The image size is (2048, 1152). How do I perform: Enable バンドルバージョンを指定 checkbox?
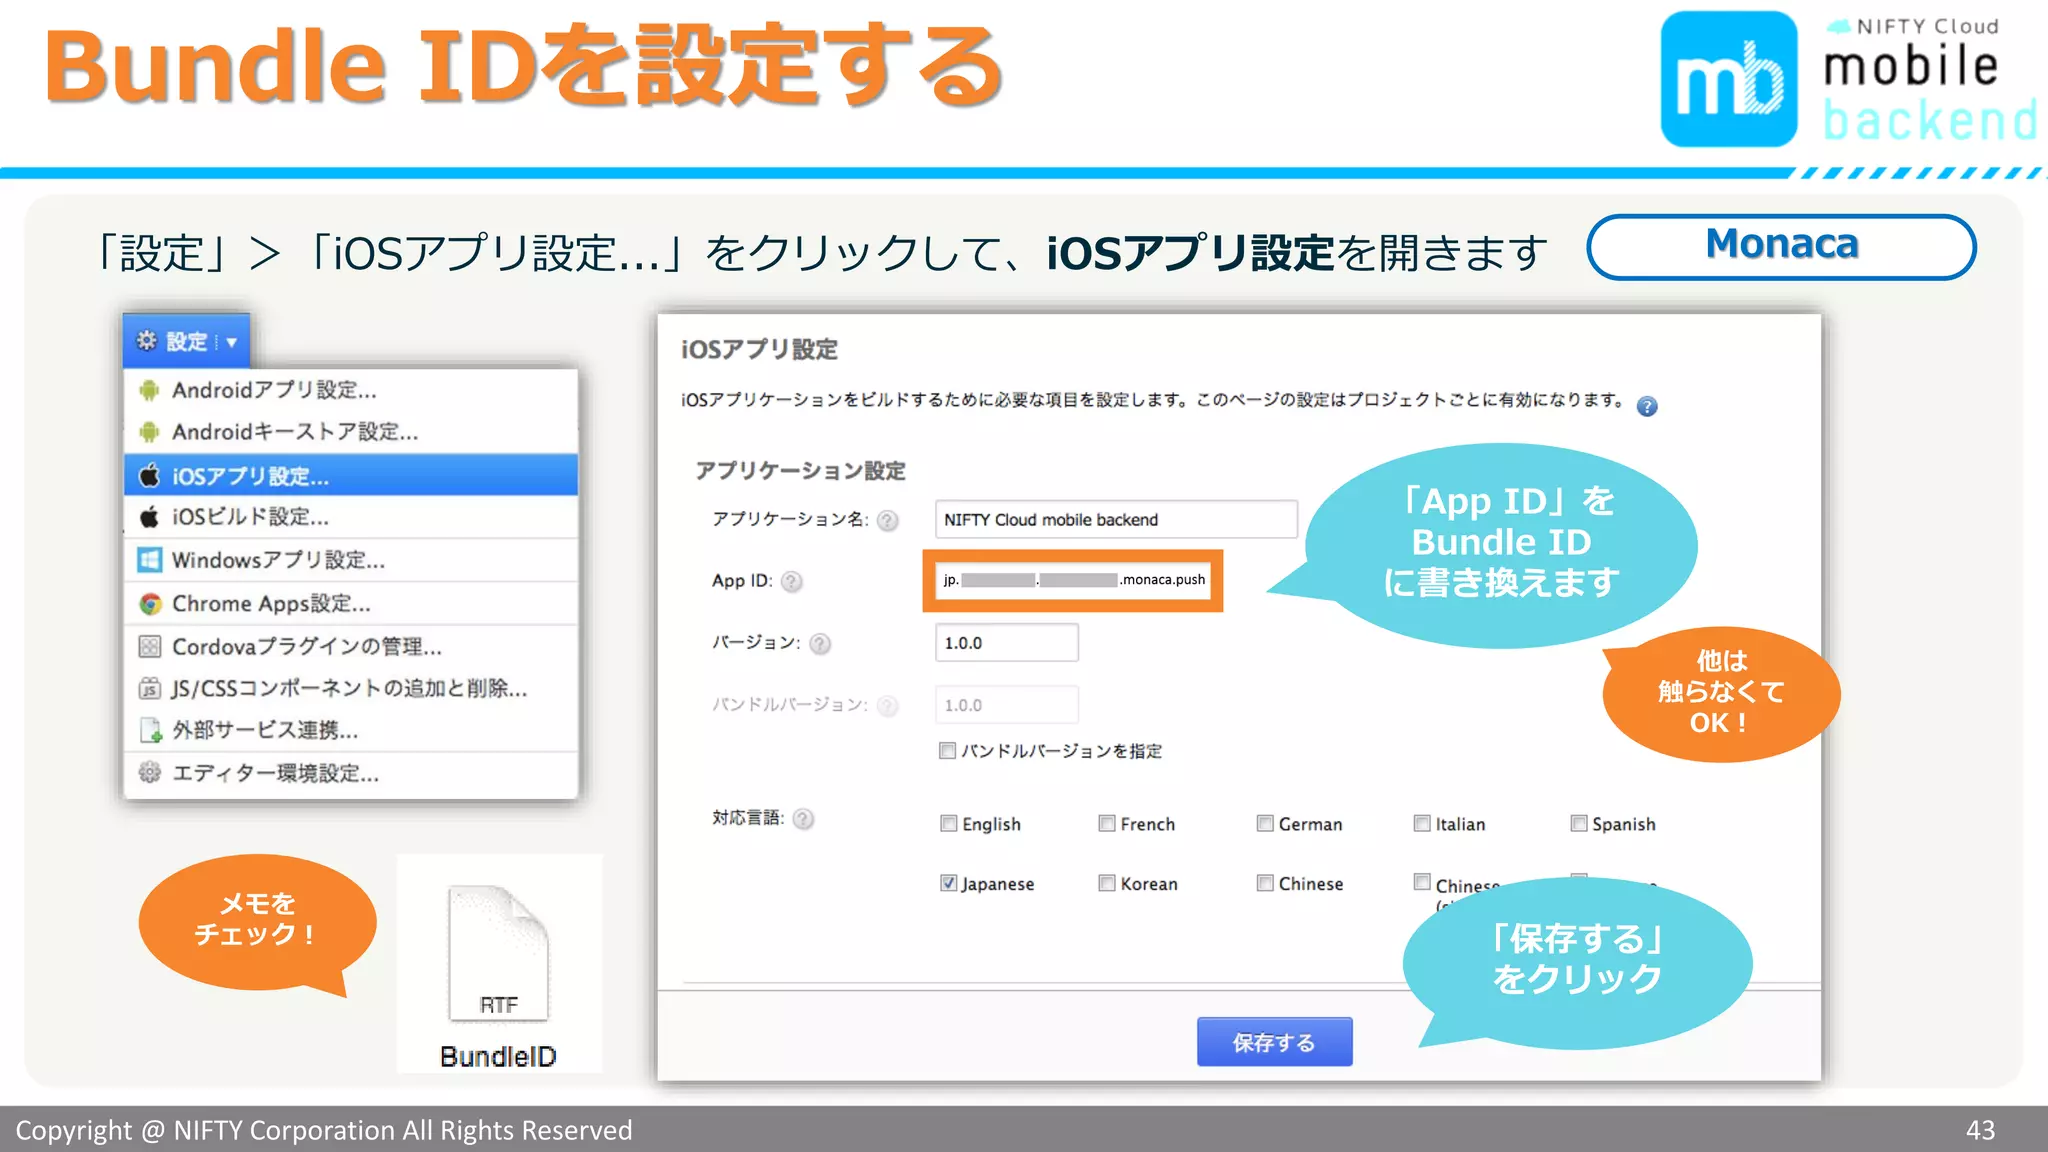pyautogui.click(x=947, y=750)
